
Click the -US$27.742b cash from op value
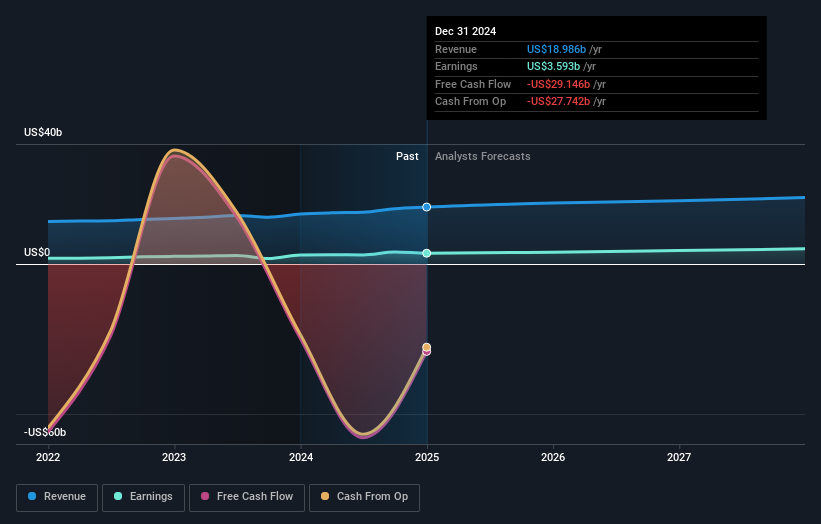pyautogui.click(x=559, y=102)
